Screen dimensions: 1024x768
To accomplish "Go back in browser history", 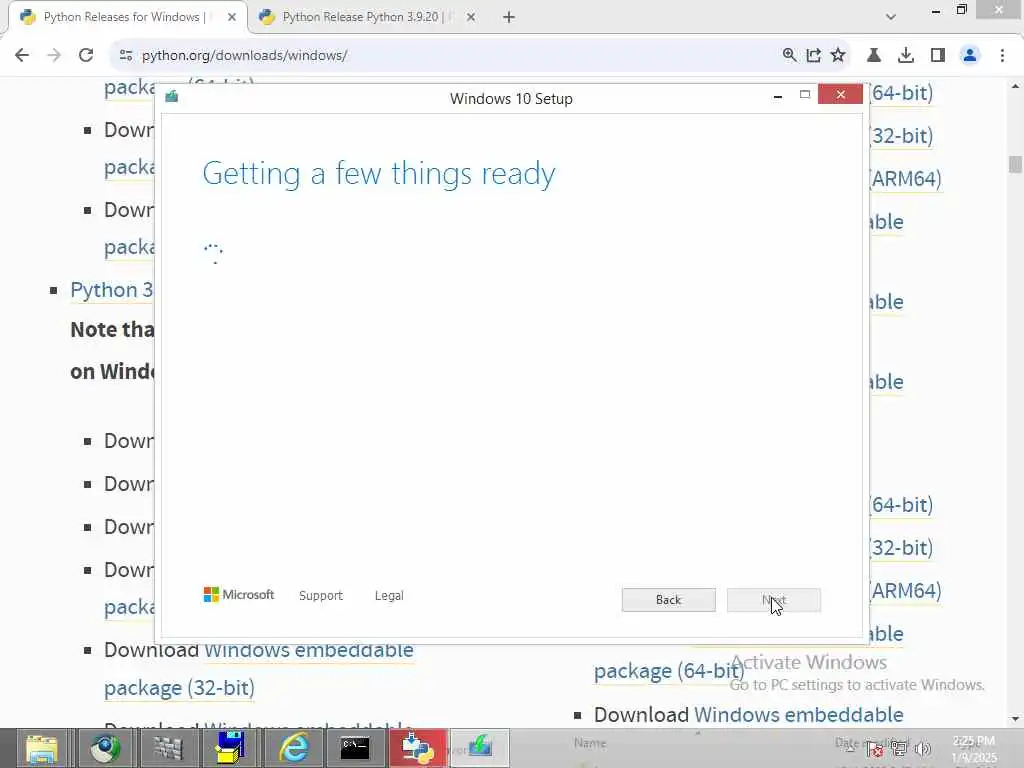I will pyautogui.click(x=22, y=56).
